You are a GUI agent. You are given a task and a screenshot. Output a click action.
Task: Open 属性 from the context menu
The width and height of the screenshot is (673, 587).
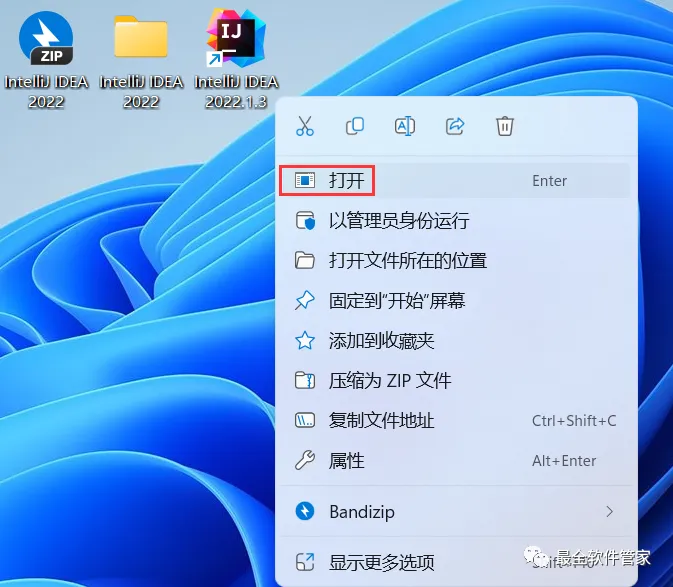455,460
